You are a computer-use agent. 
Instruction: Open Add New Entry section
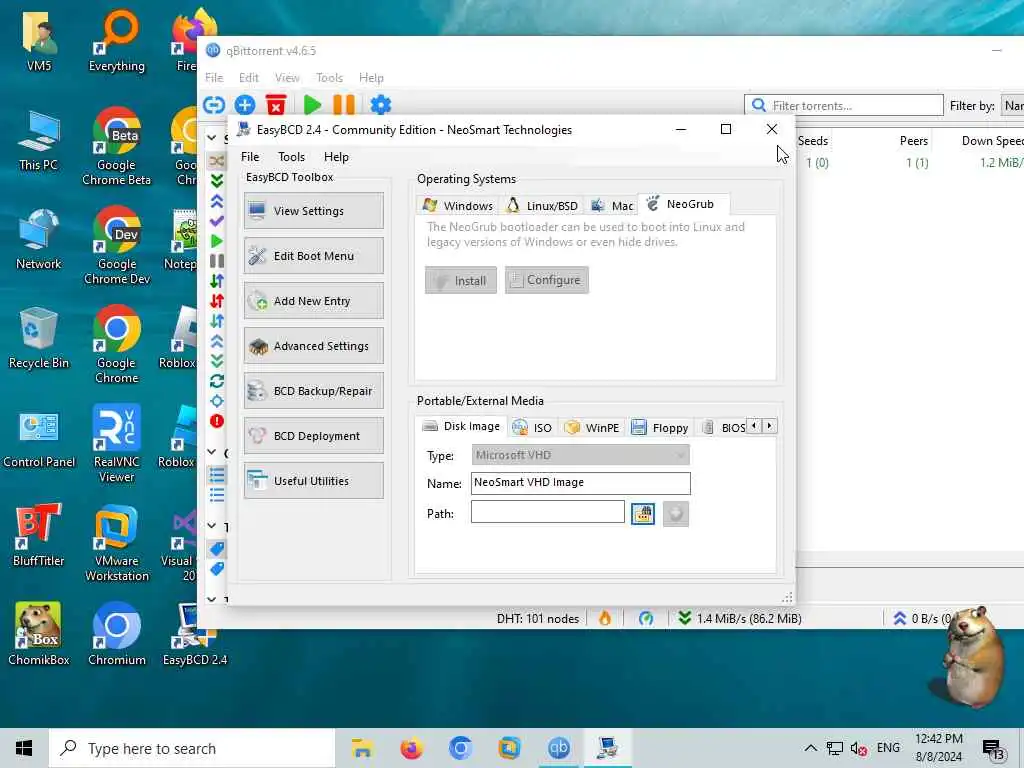(313, 301)
